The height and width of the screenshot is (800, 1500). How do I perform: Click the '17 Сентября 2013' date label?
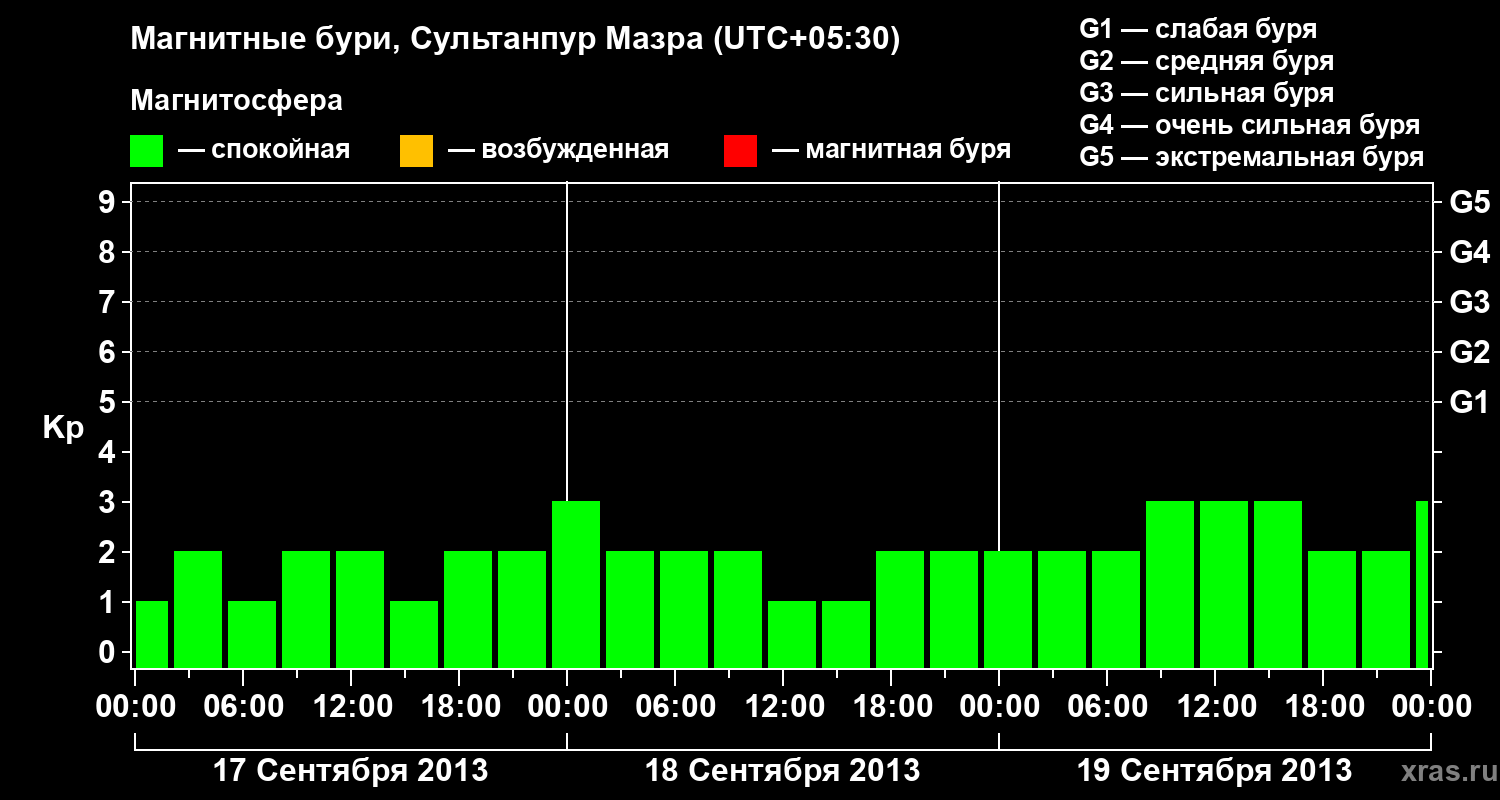[x=351, y=770]
